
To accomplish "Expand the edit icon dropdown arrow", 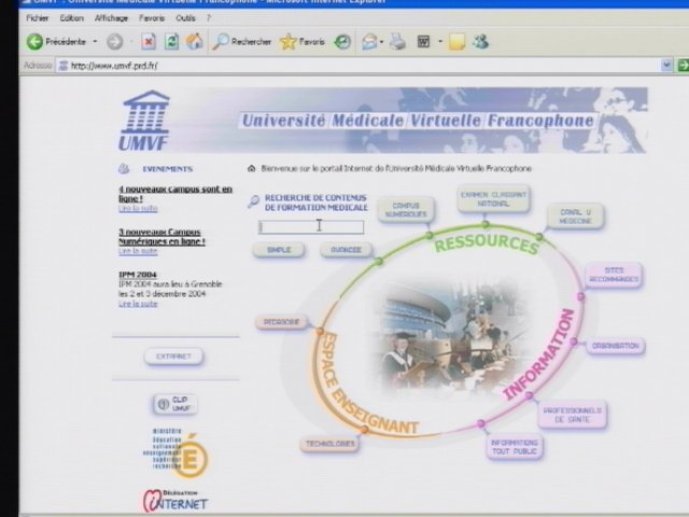I will pyautogui.click(x=440, y=42).
